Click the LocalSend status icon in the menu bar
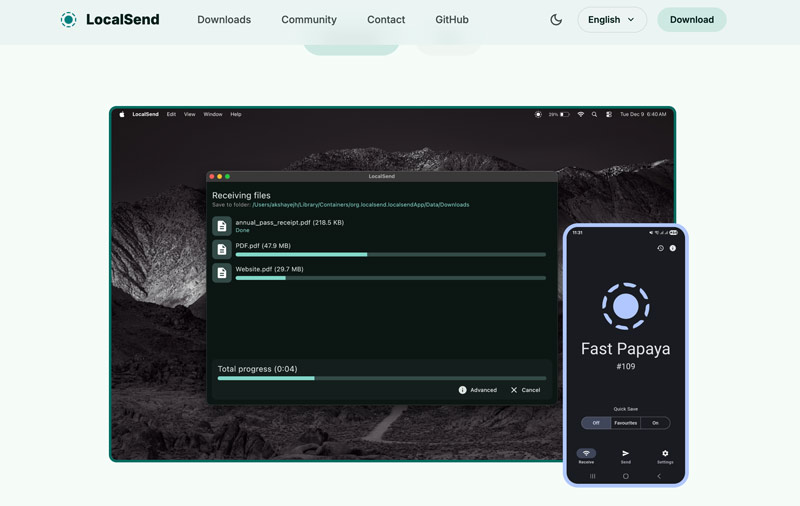Viewport: 800px width, 506px height. [x=538, y=114]
